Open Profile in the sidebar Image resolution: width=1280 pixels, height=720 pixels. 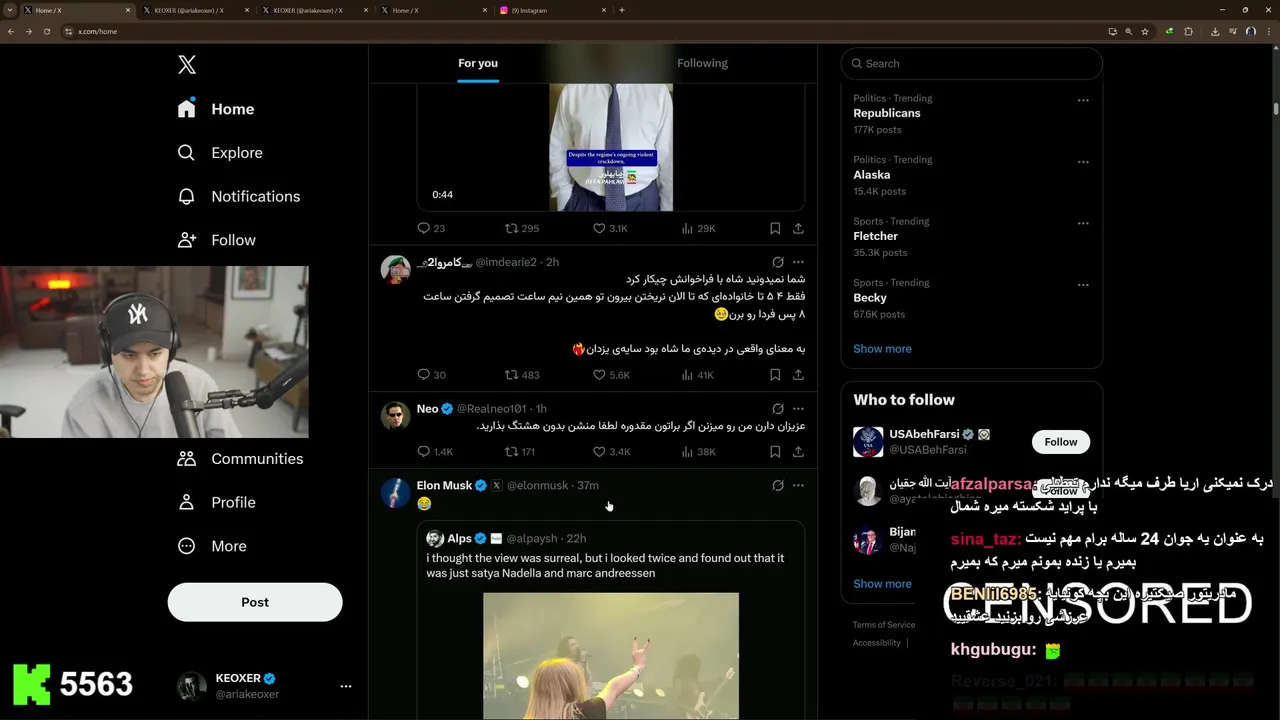tap(216, 503)
